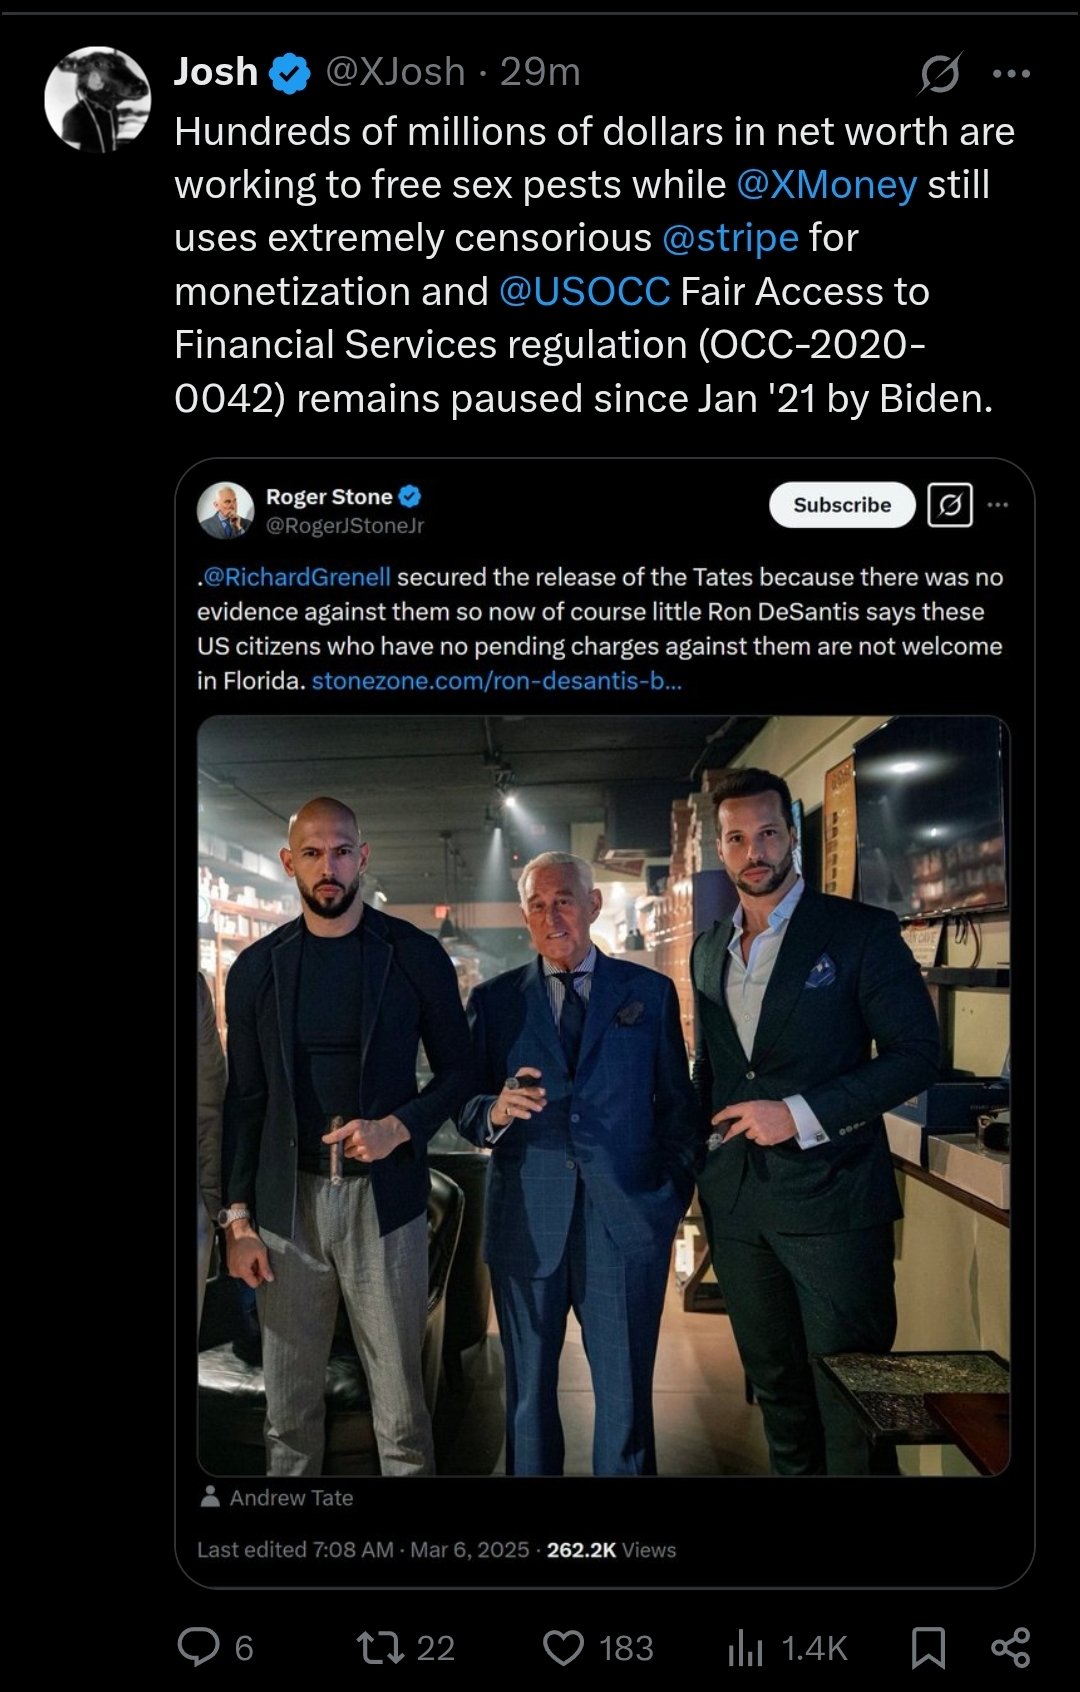
Task: Like the post with the heart icon
Action: point(563,1647)
